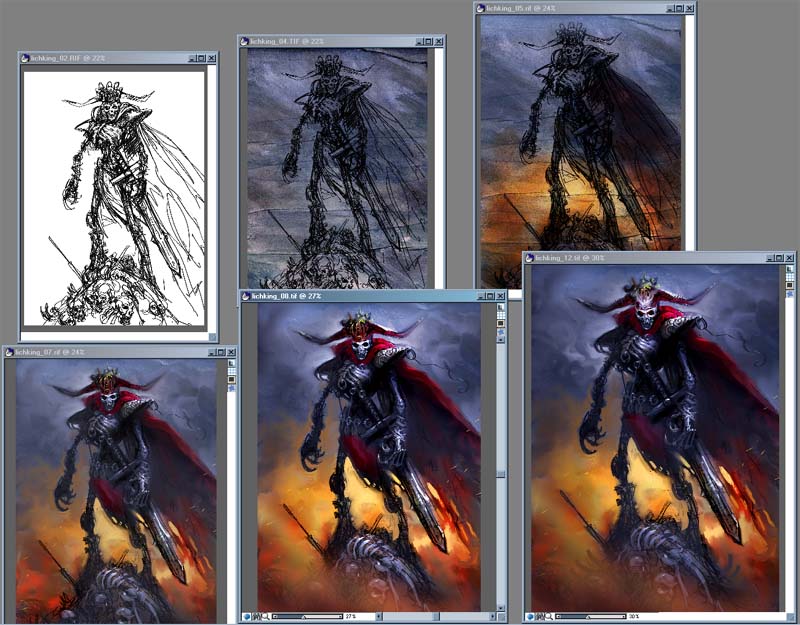This screenshot has height=625, width=800.
Task: Toggle tracing paper in the lichking_08 window
Action: pos(501,307)
